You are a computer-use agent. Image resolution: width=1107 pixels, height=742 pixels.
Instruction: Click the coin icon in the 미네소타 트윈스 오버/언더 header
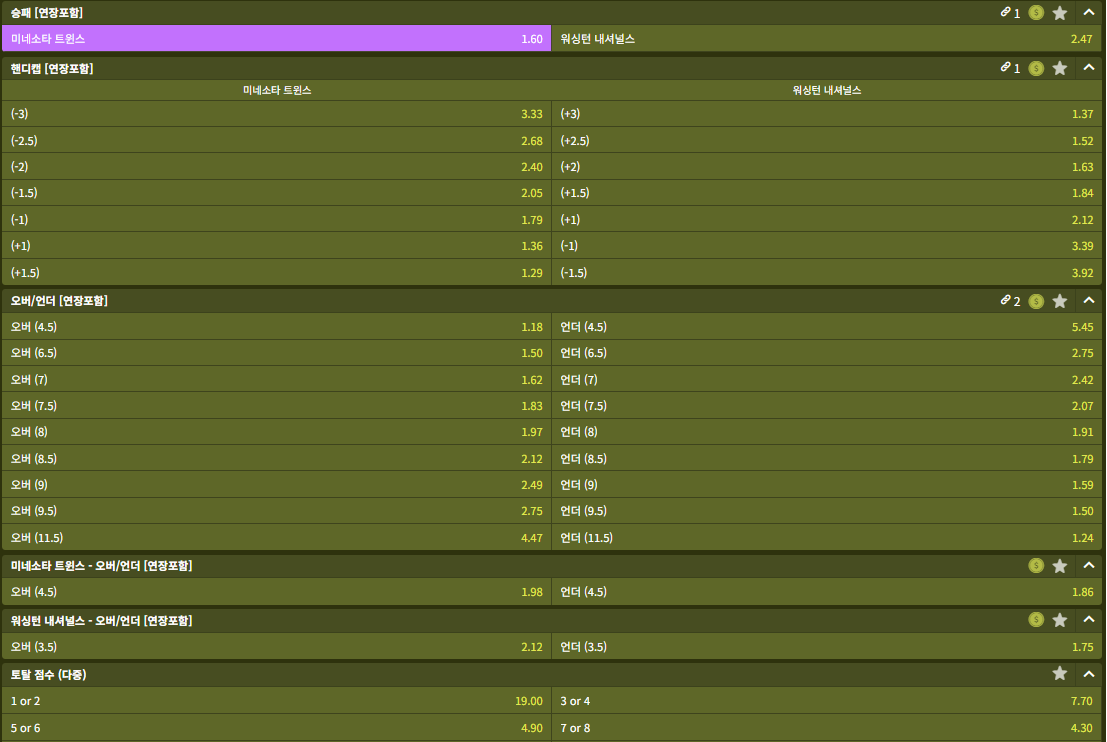1036,566
